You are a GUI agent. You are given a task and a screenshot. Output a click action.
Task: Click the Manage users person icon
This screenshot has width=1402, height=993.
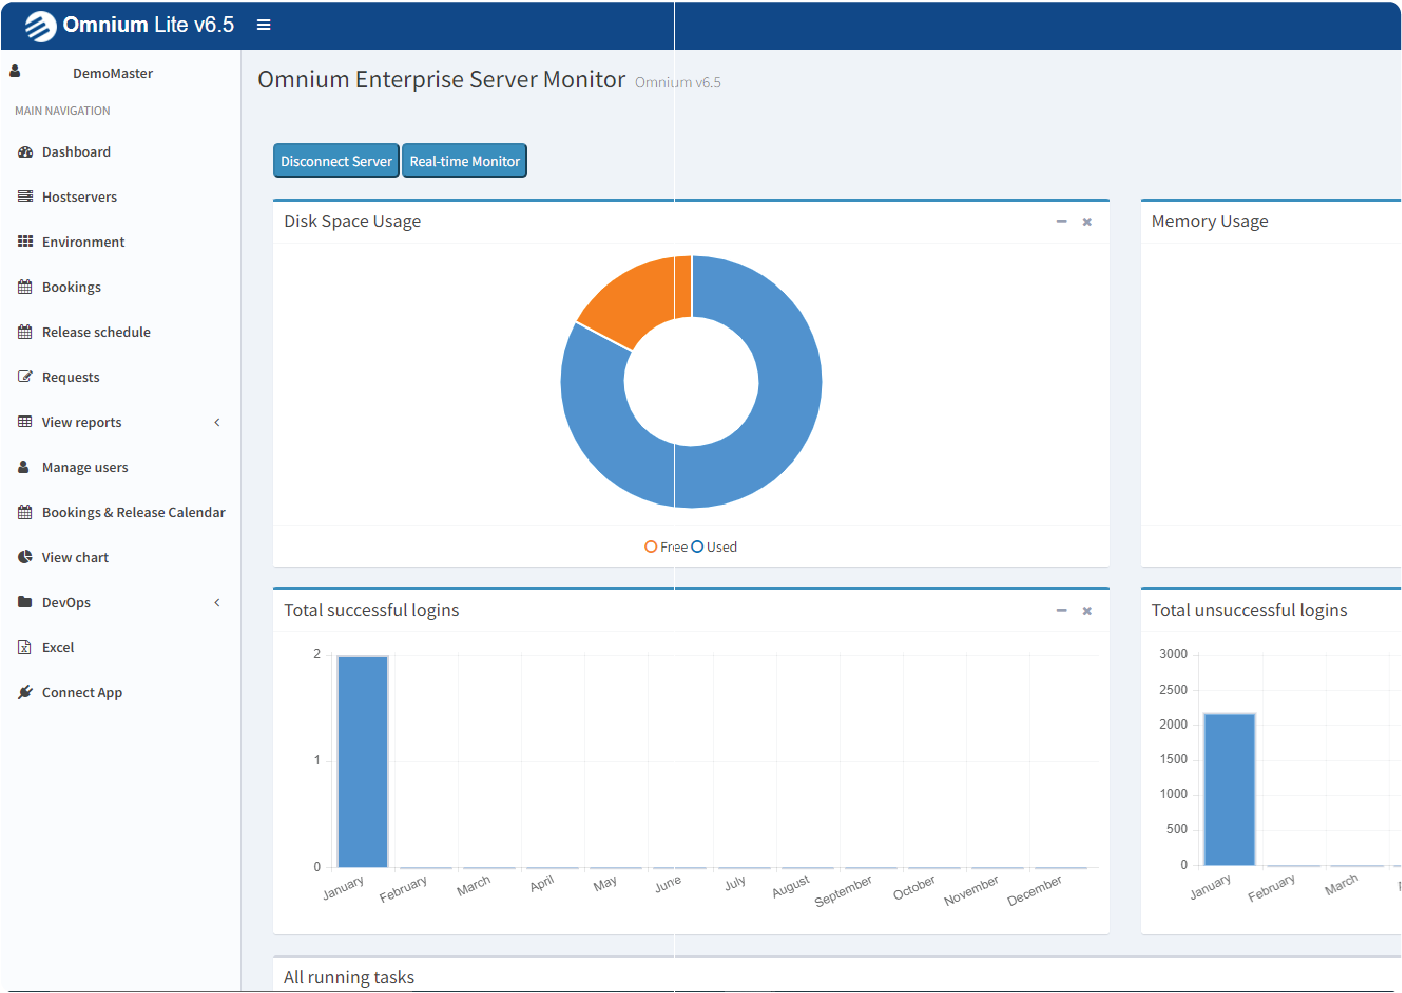click(x=24, y=467)
